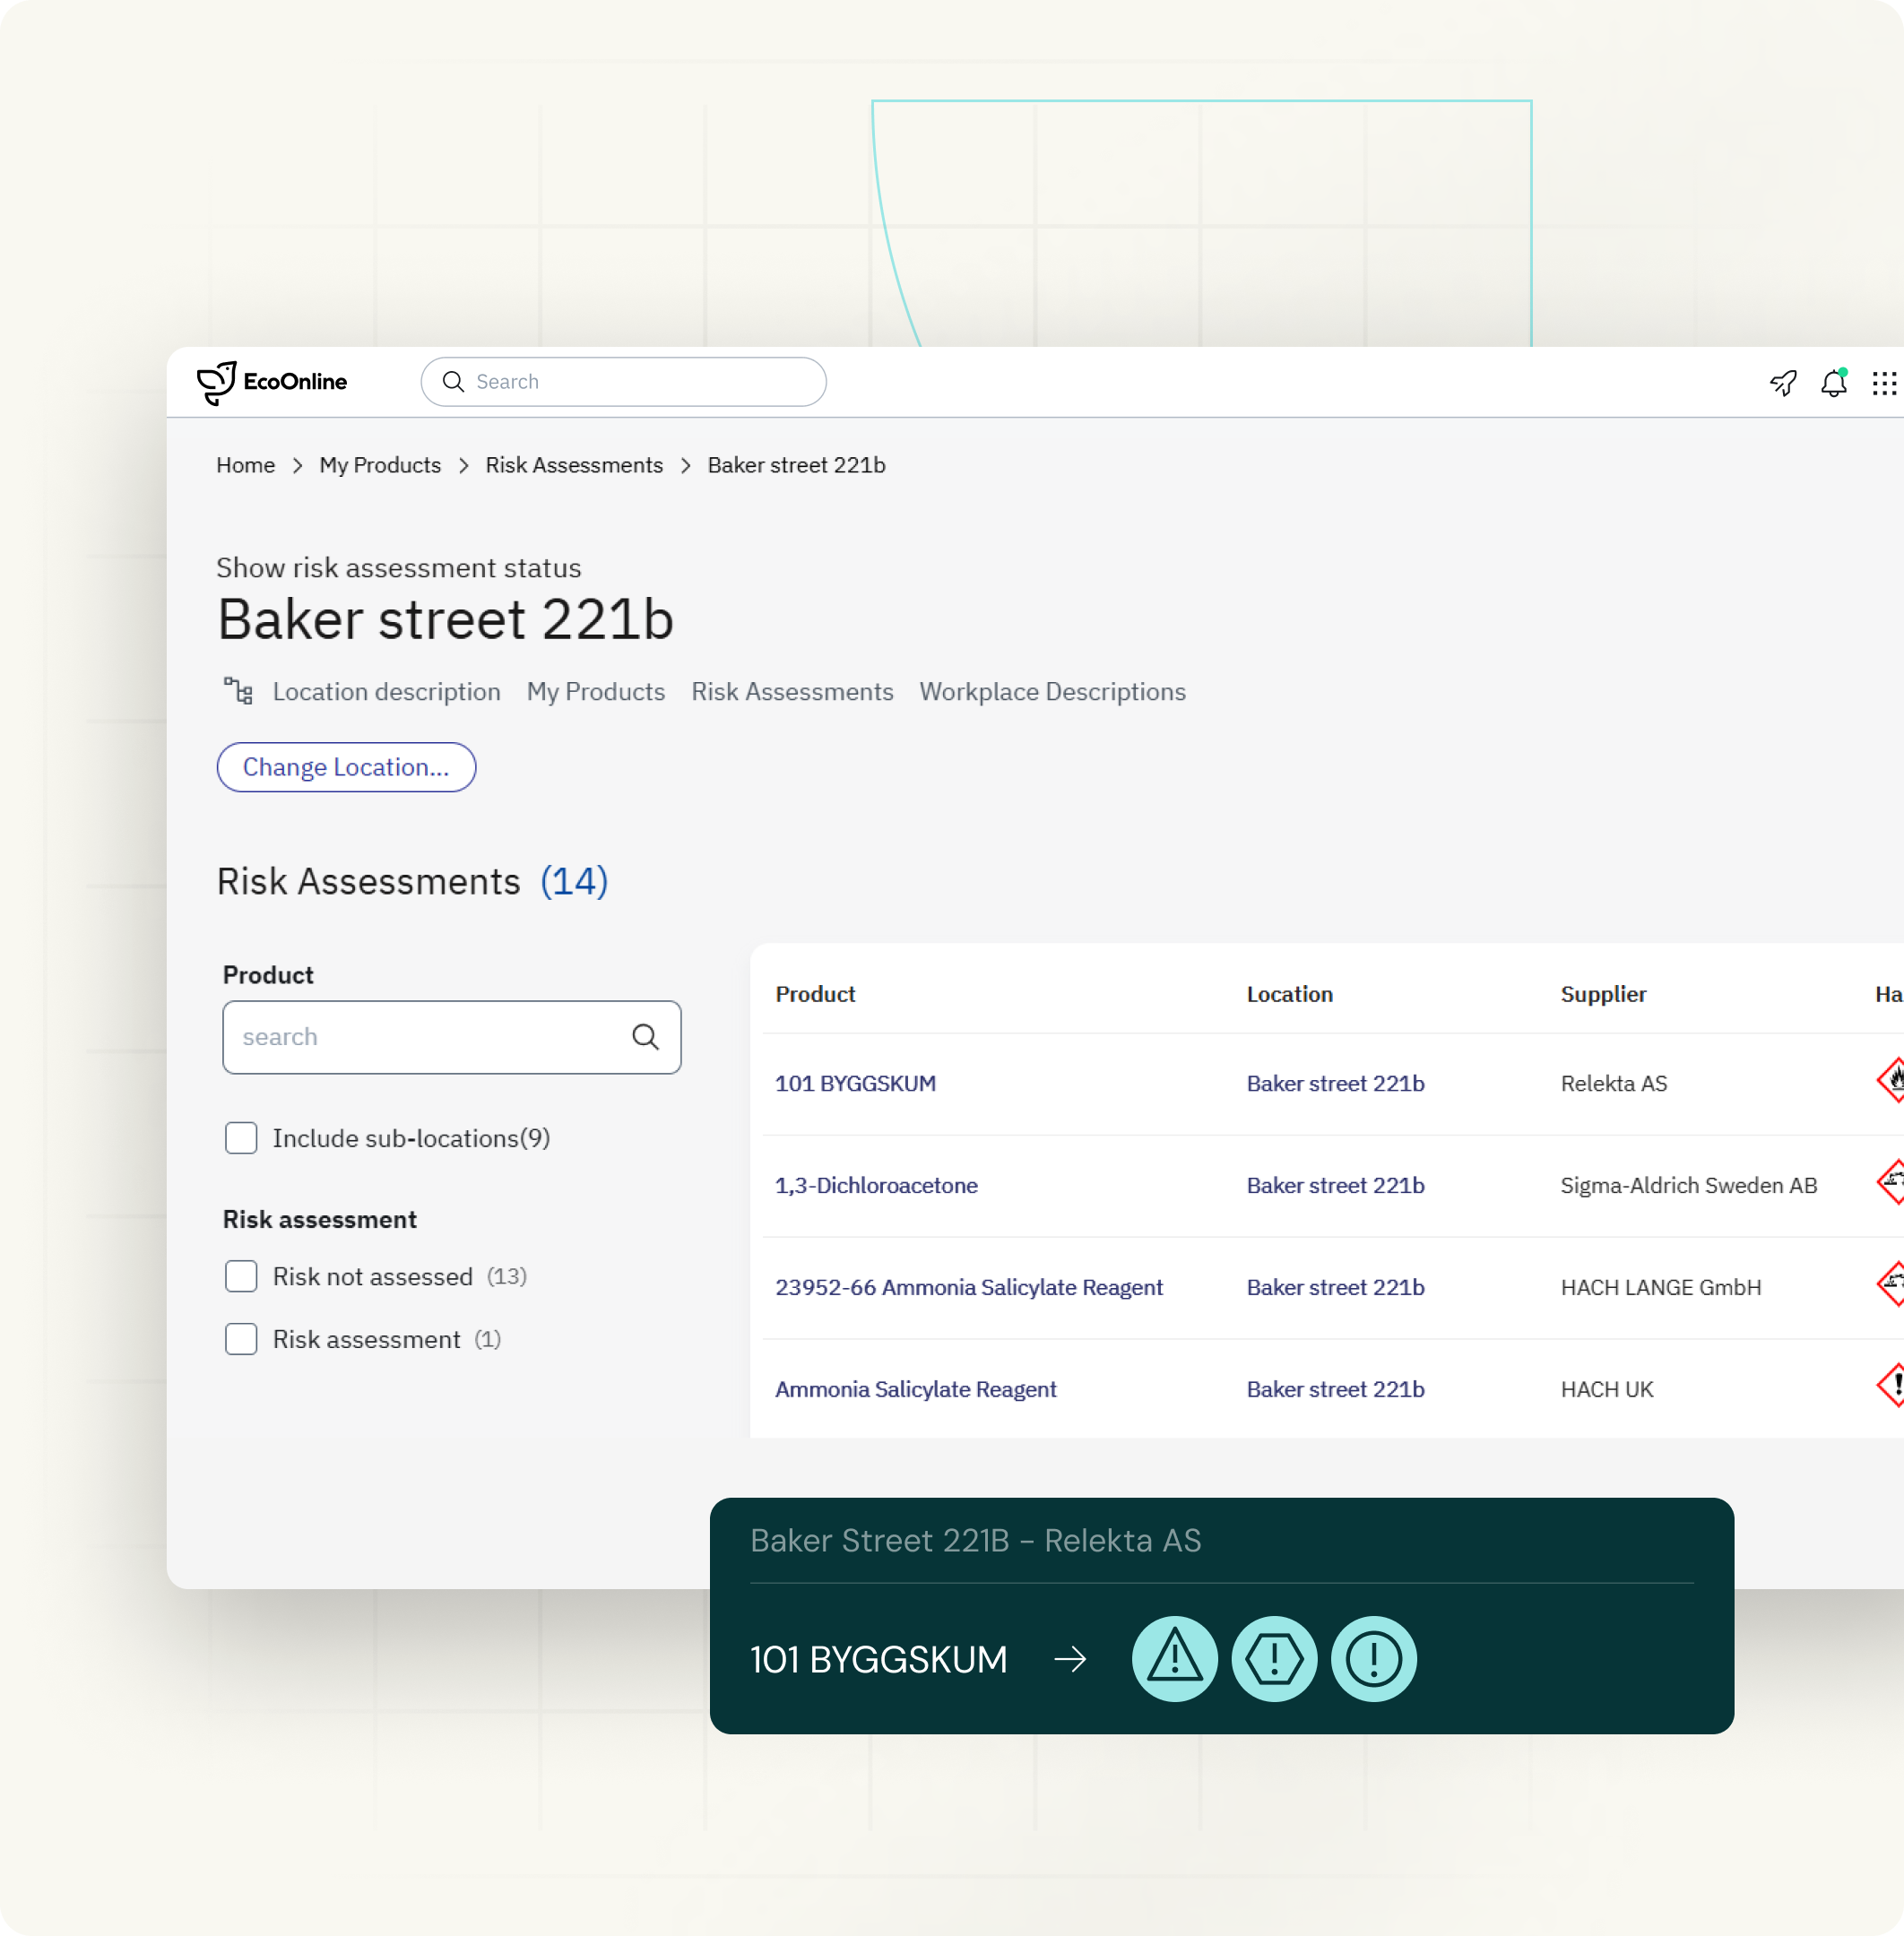Image resolution: width=1904 pixels, height=1936 pixels.
Task: Toggle Include sub-locations checkbox
Action: coord(241,1138)
